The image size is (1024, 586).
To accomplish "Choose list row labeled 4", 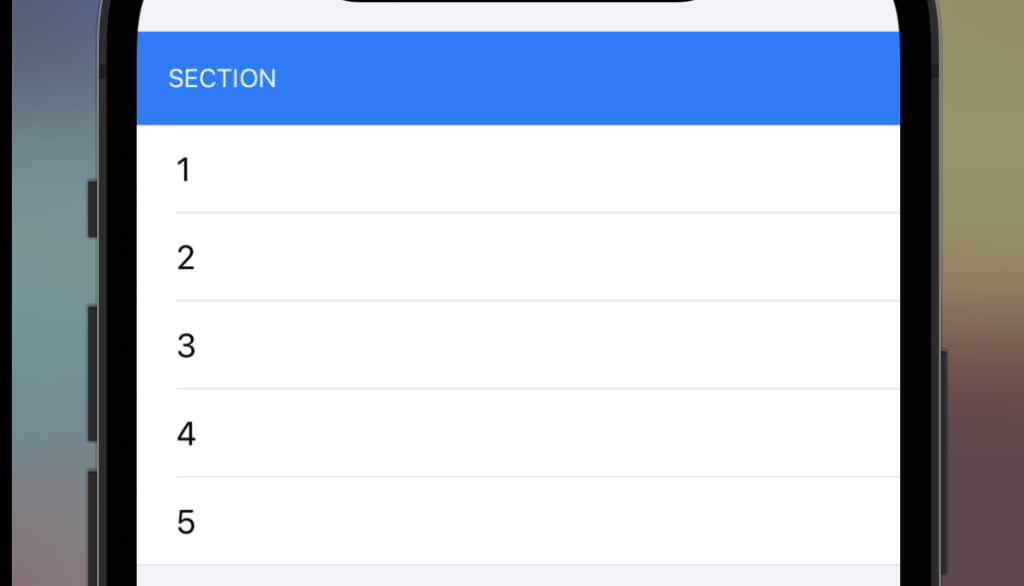I will tap(518, 433).
